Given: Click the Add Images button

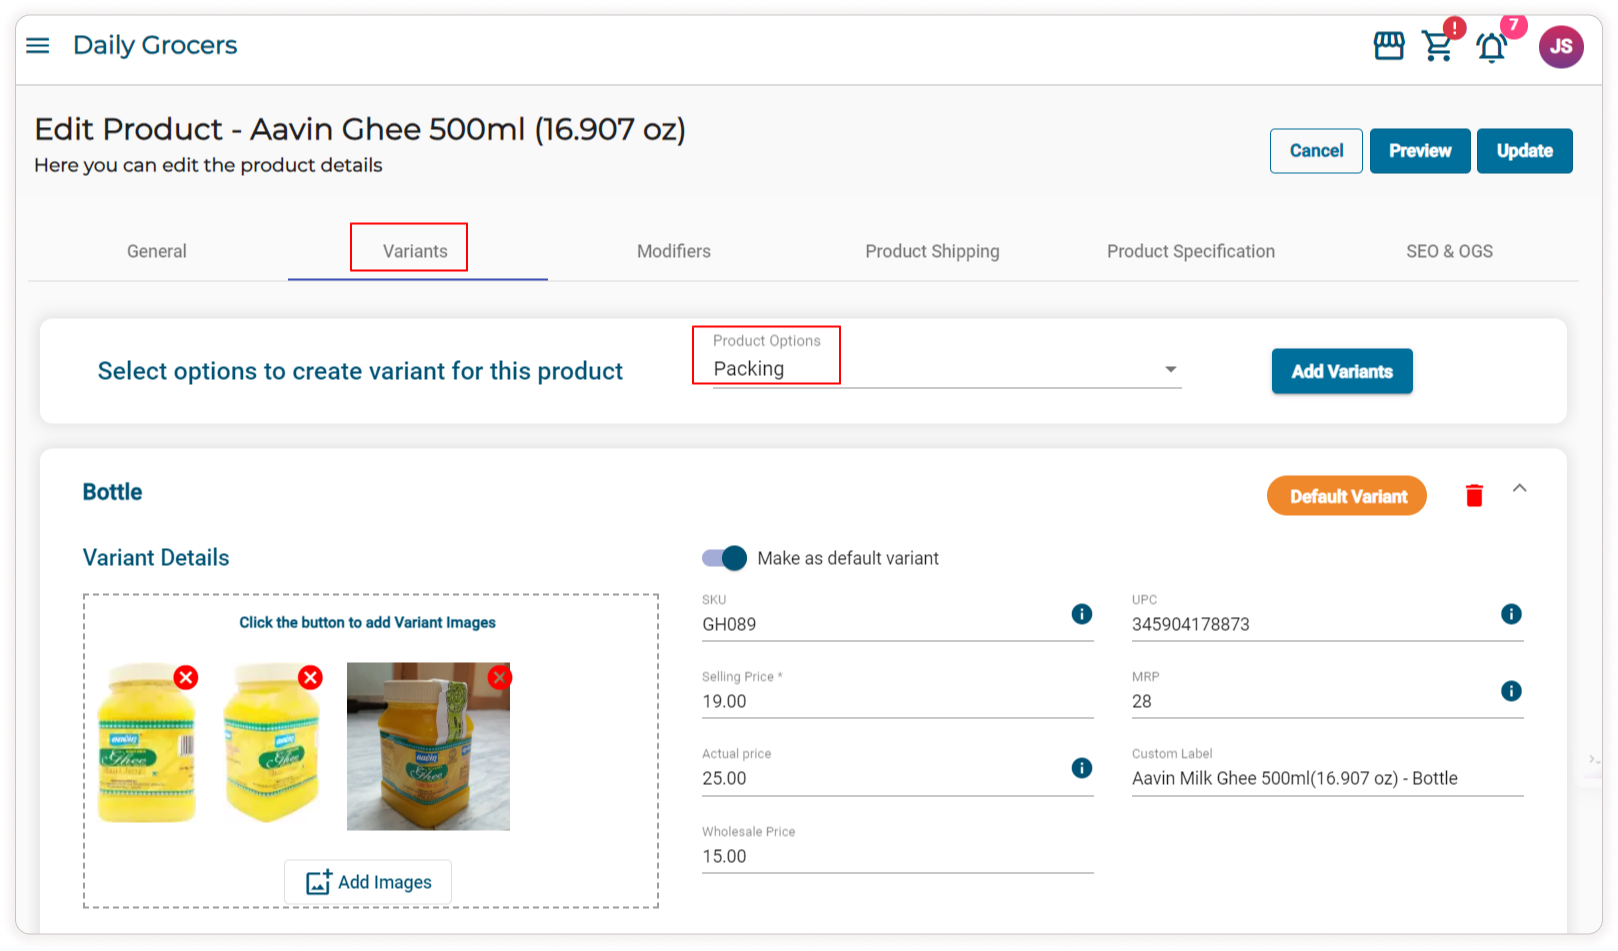Looking at the screenshot, I should [368, 882].
